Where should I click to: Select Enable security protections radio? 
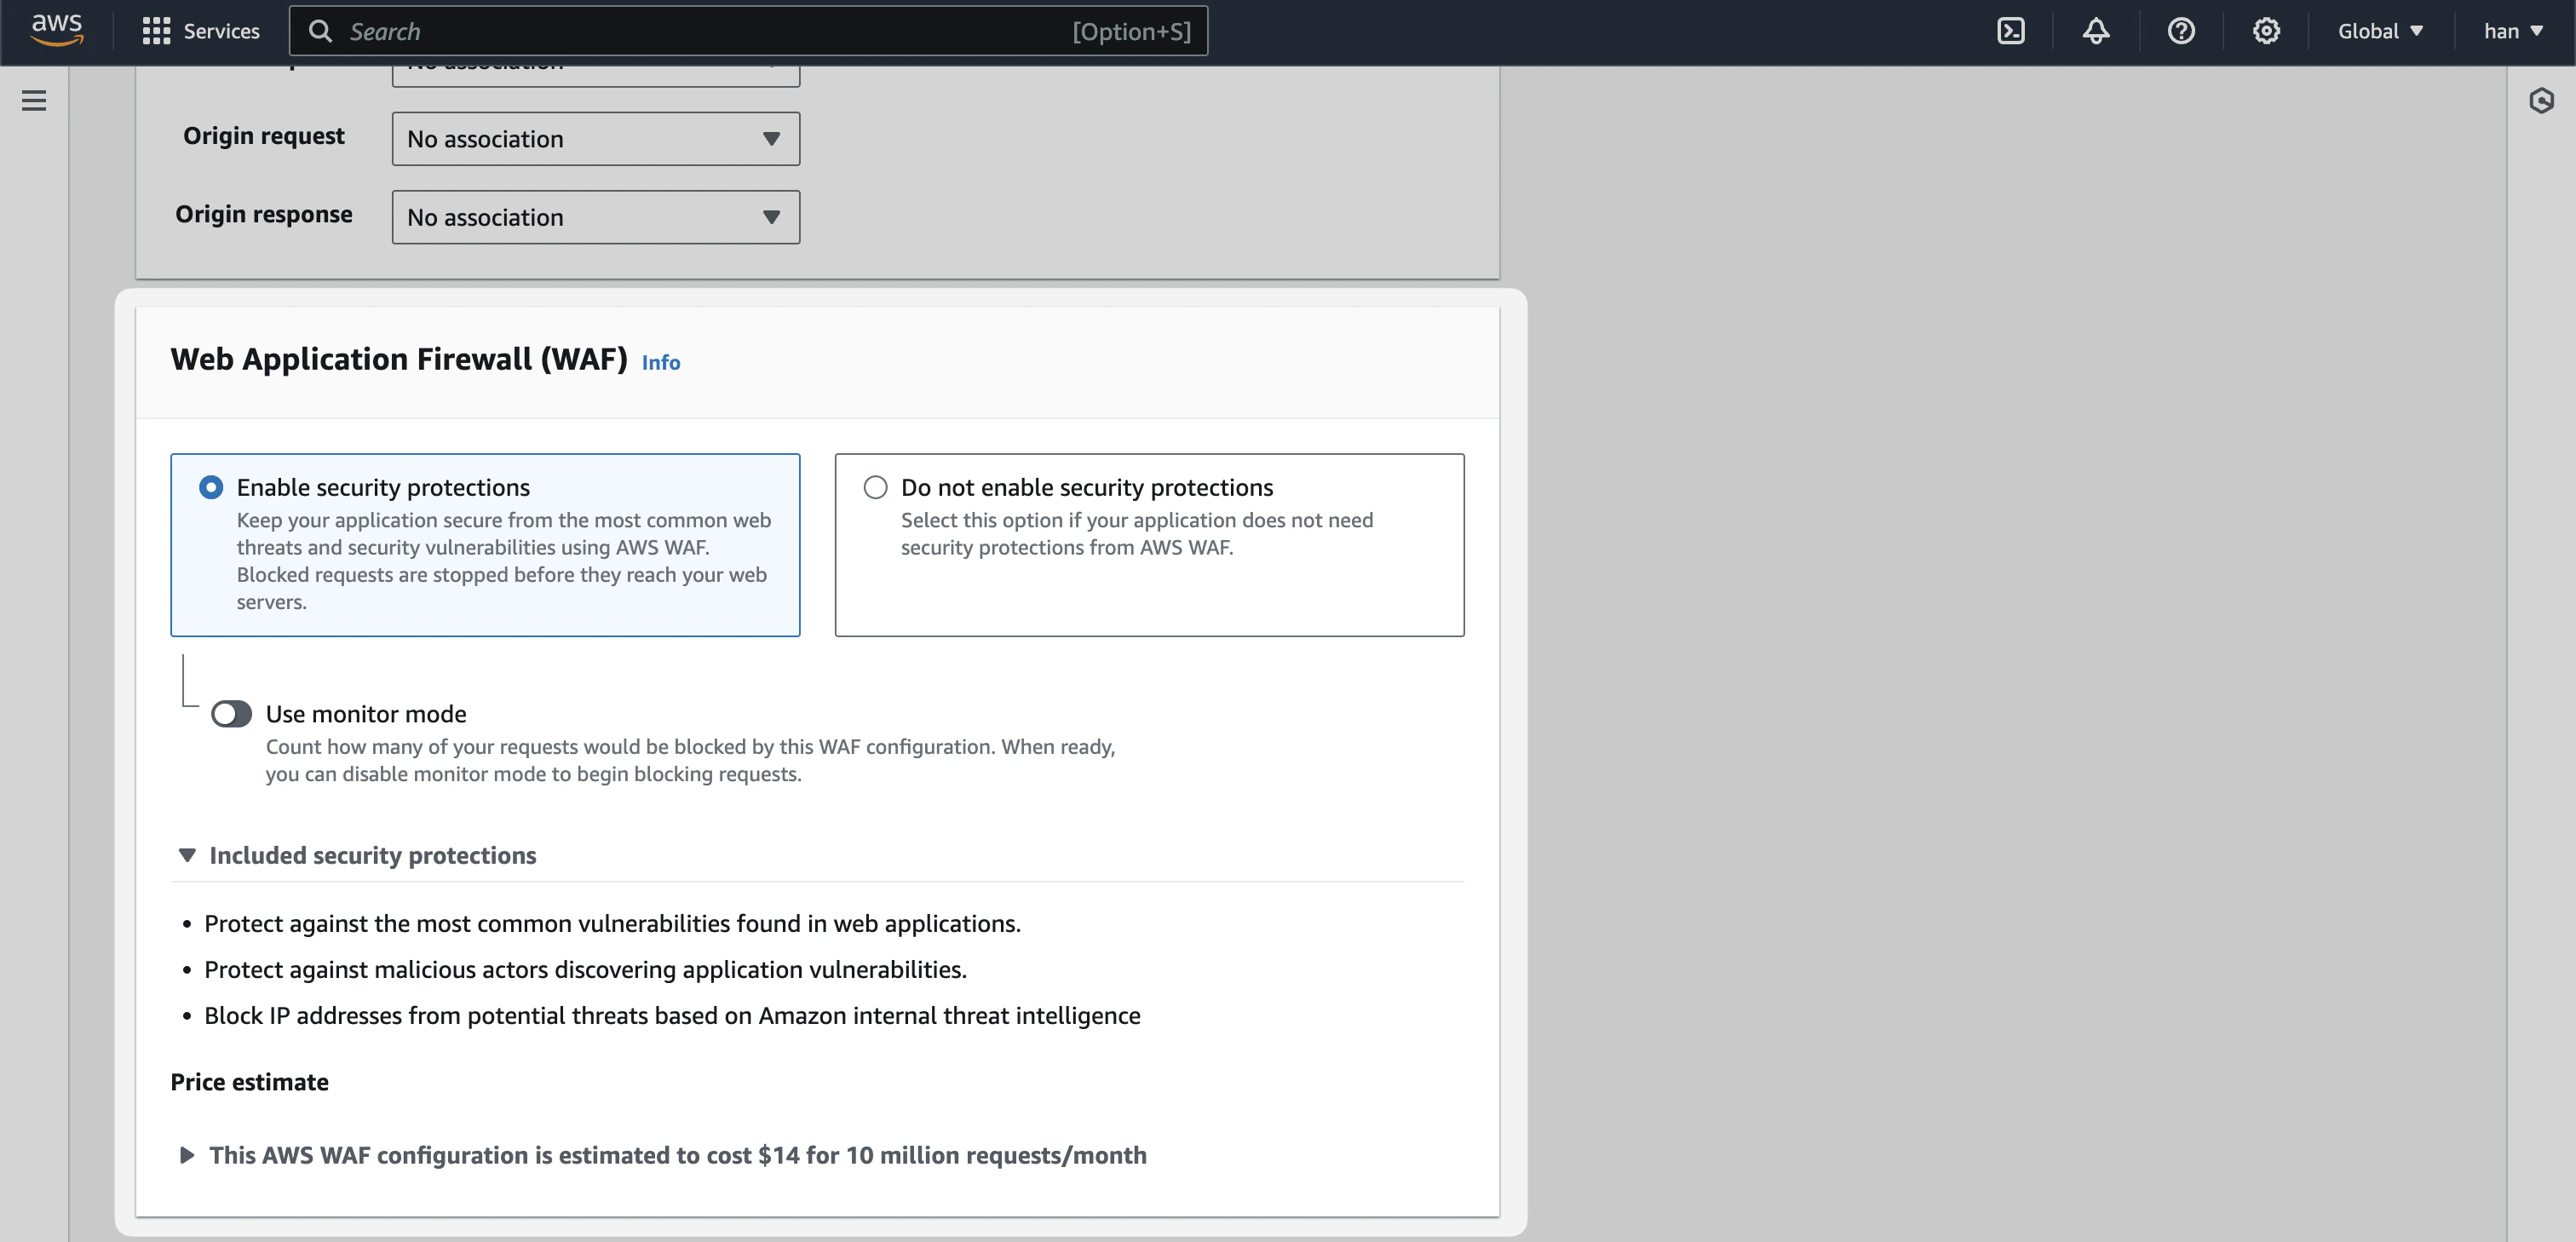[211, 487]
